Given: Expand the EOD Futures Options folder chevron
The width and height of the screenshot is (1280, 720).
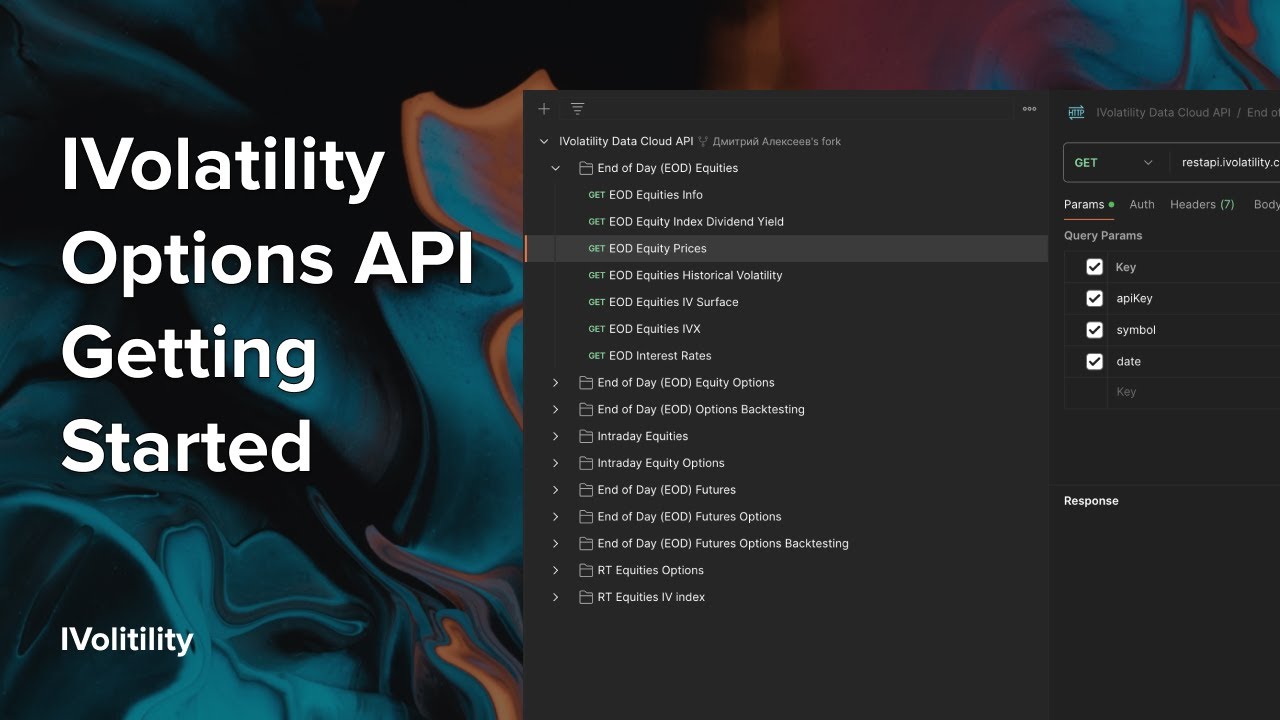Looking at the screenshot, I should click(x=556, y=517).
